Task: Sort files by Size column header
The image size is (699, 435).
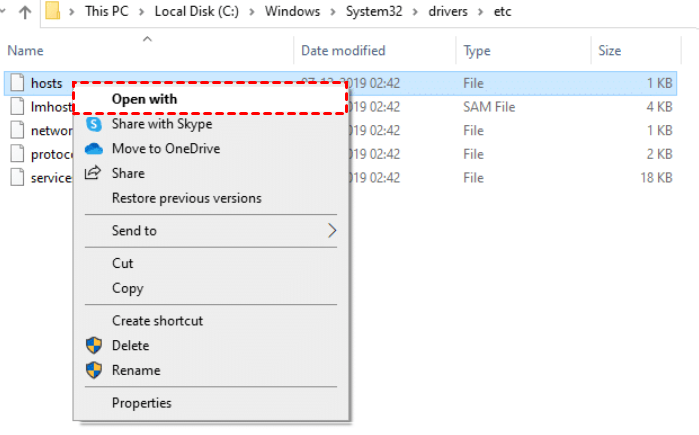Action: click(609, 50)
